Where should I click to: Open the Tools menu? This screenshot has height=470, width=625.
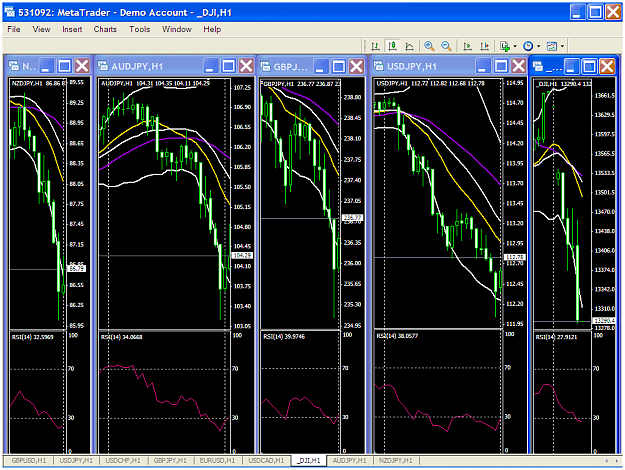click(140, 29)
